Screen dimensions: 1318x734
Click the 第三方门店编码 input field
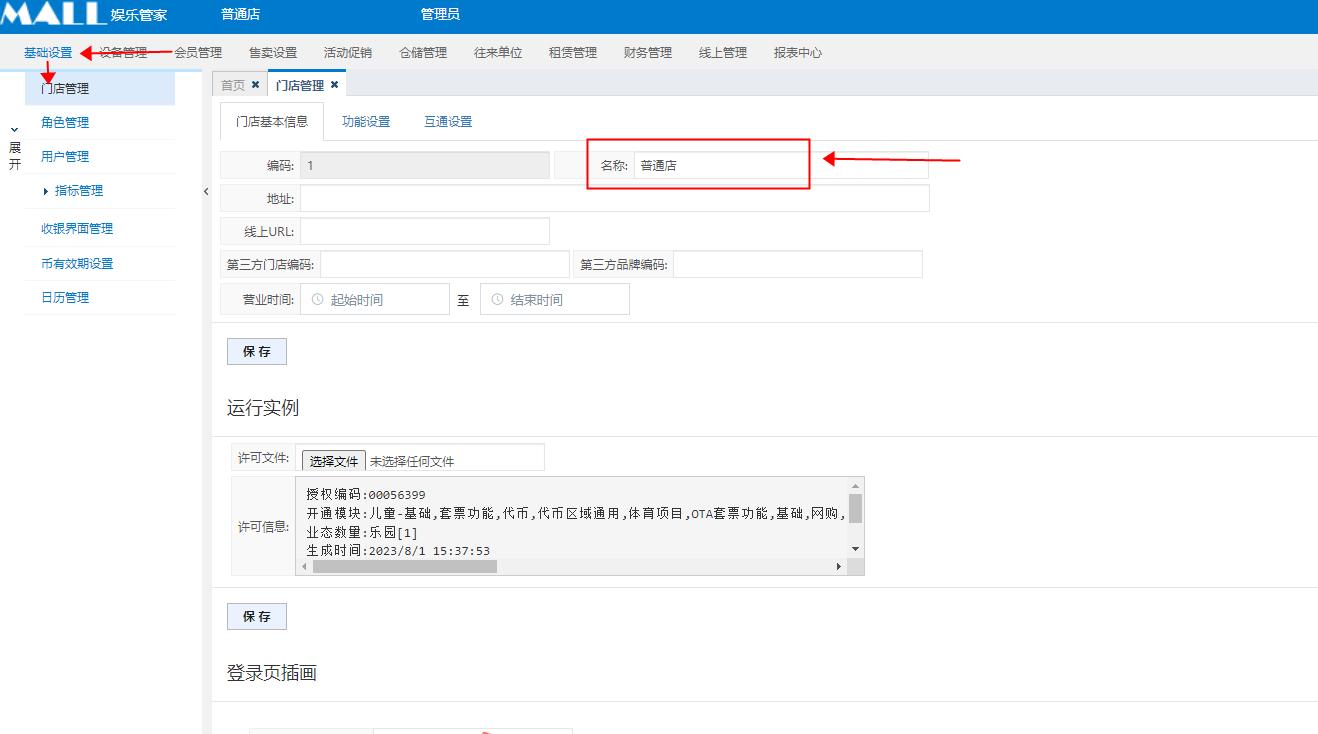445,264
